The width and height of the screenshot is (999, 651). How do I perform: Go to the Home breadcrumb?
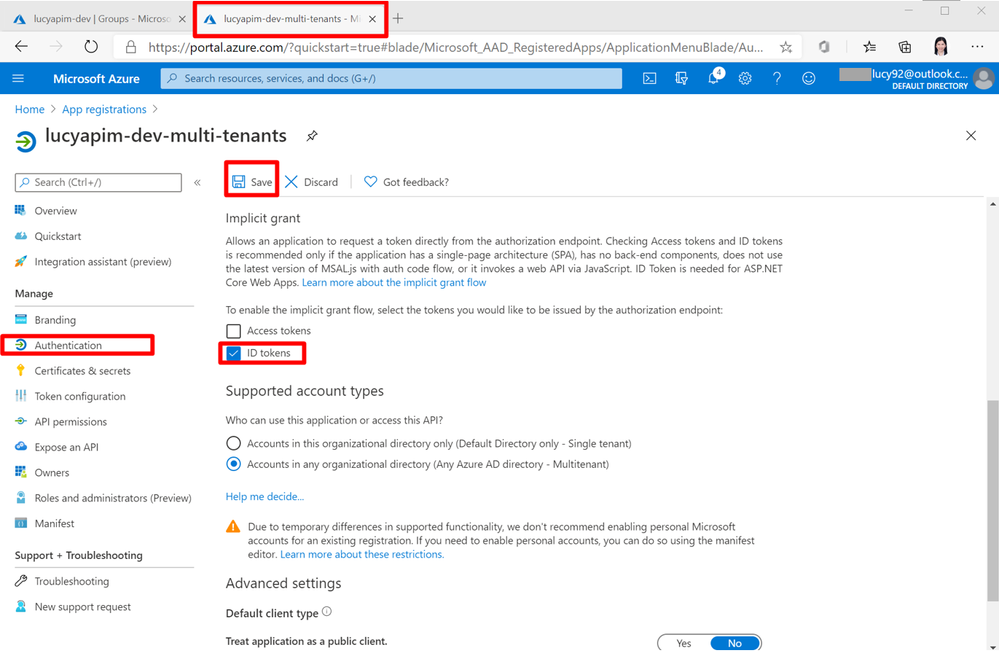tap(29, 110)
